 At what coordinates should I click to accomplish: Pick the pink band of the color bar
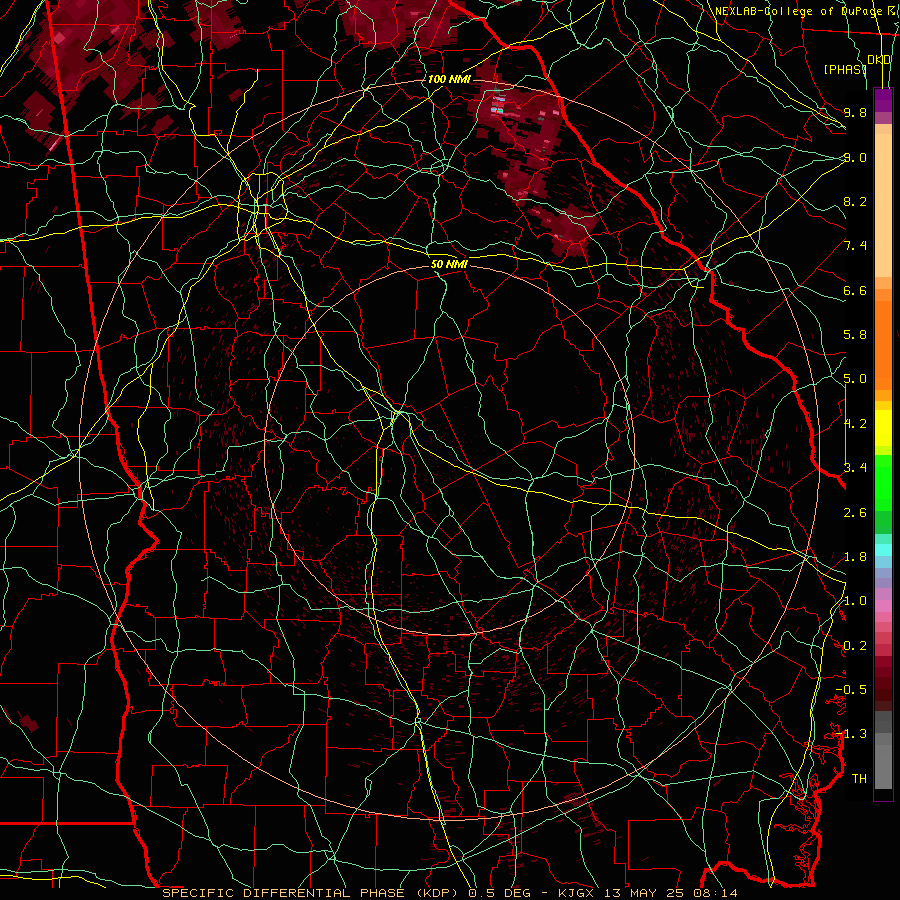[x=883, y=605]
